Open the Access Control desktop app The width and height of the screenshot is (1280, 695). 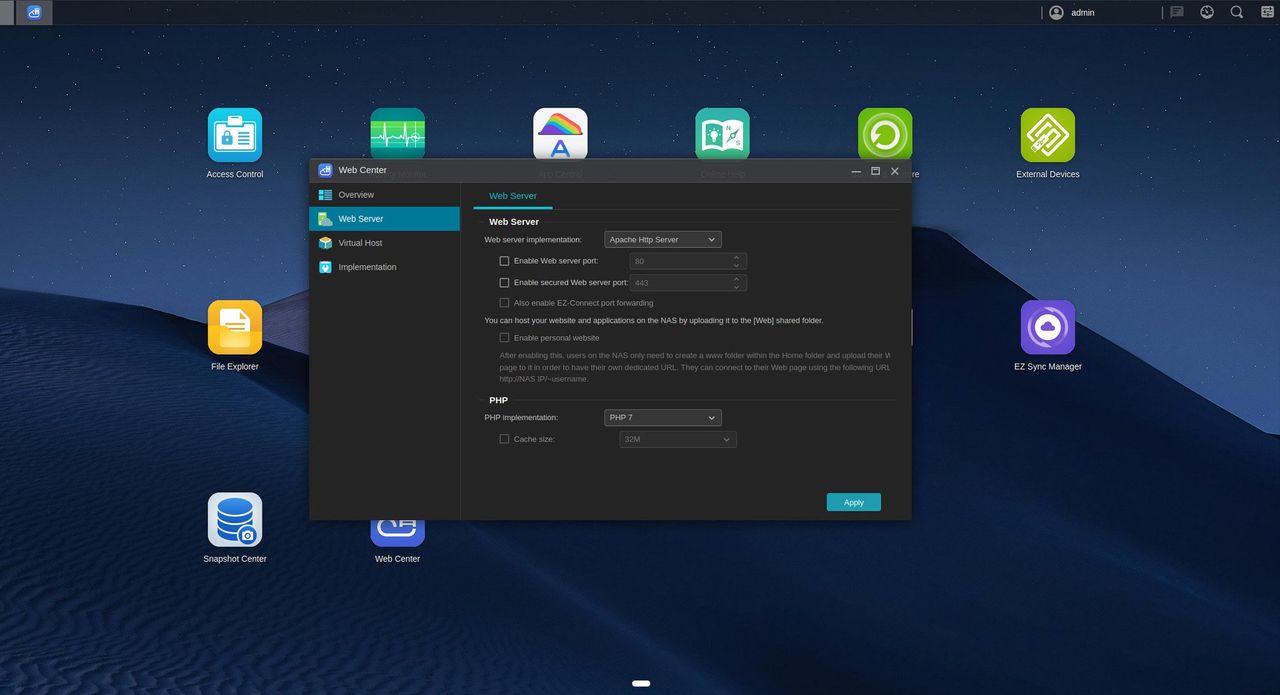coord(235,135)
